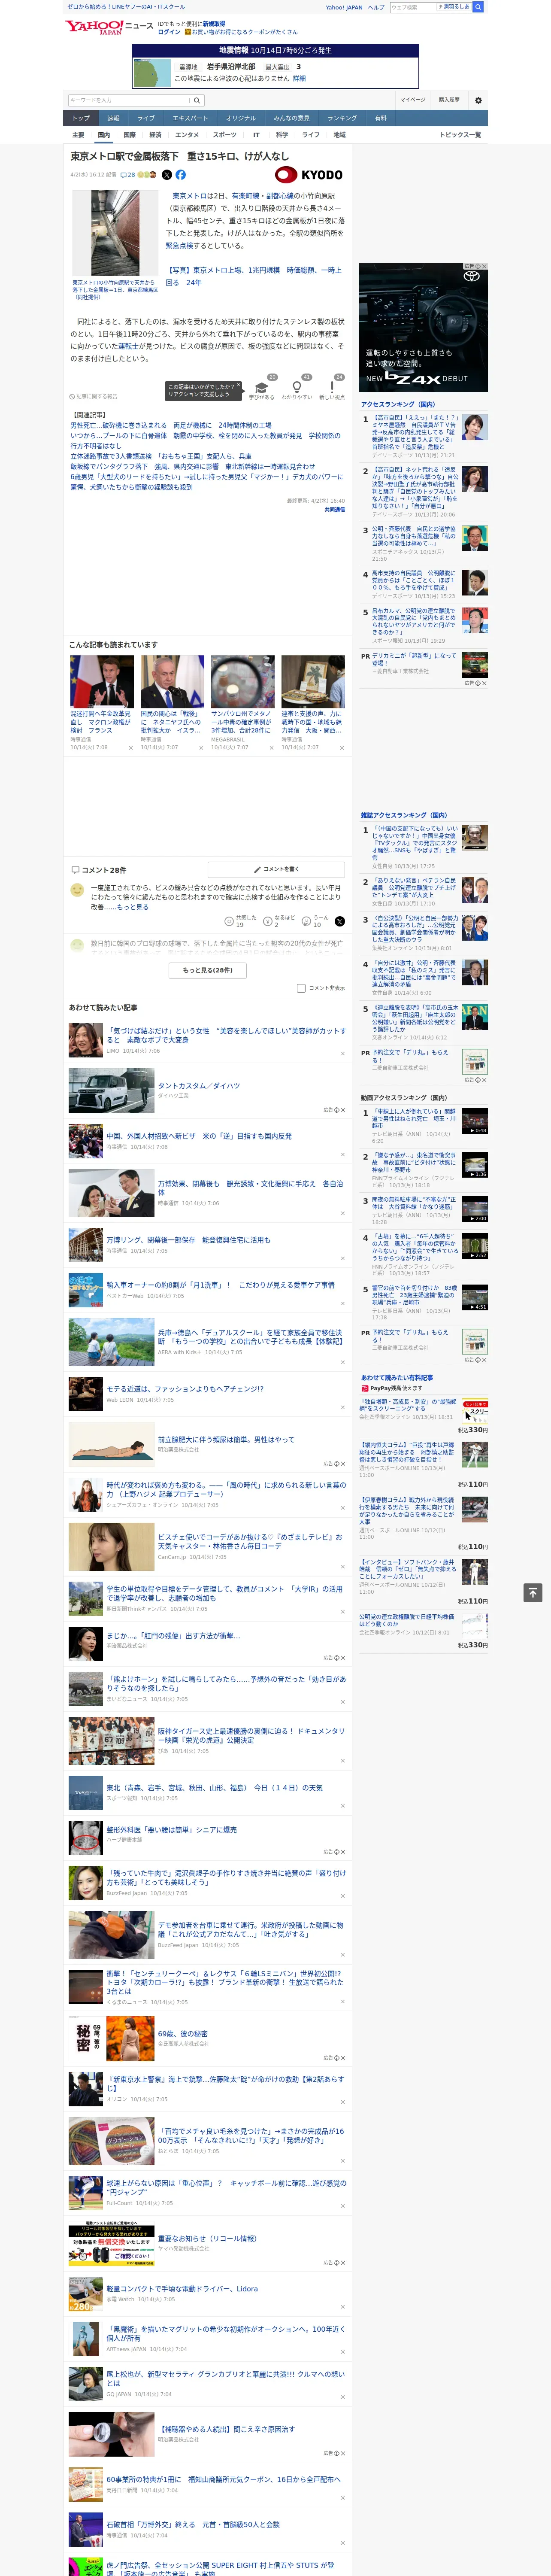Screen dimensions: 551x2576
Task: Share the first comment on X icon
Action: click(339, 921)
